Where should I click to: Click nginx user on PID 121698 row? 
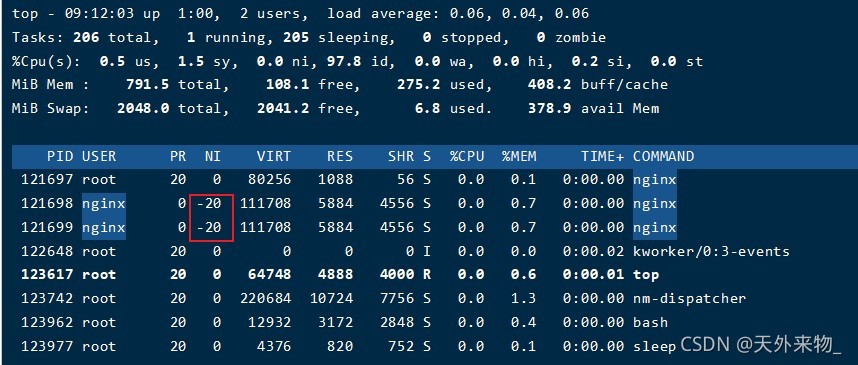point(104,204)
